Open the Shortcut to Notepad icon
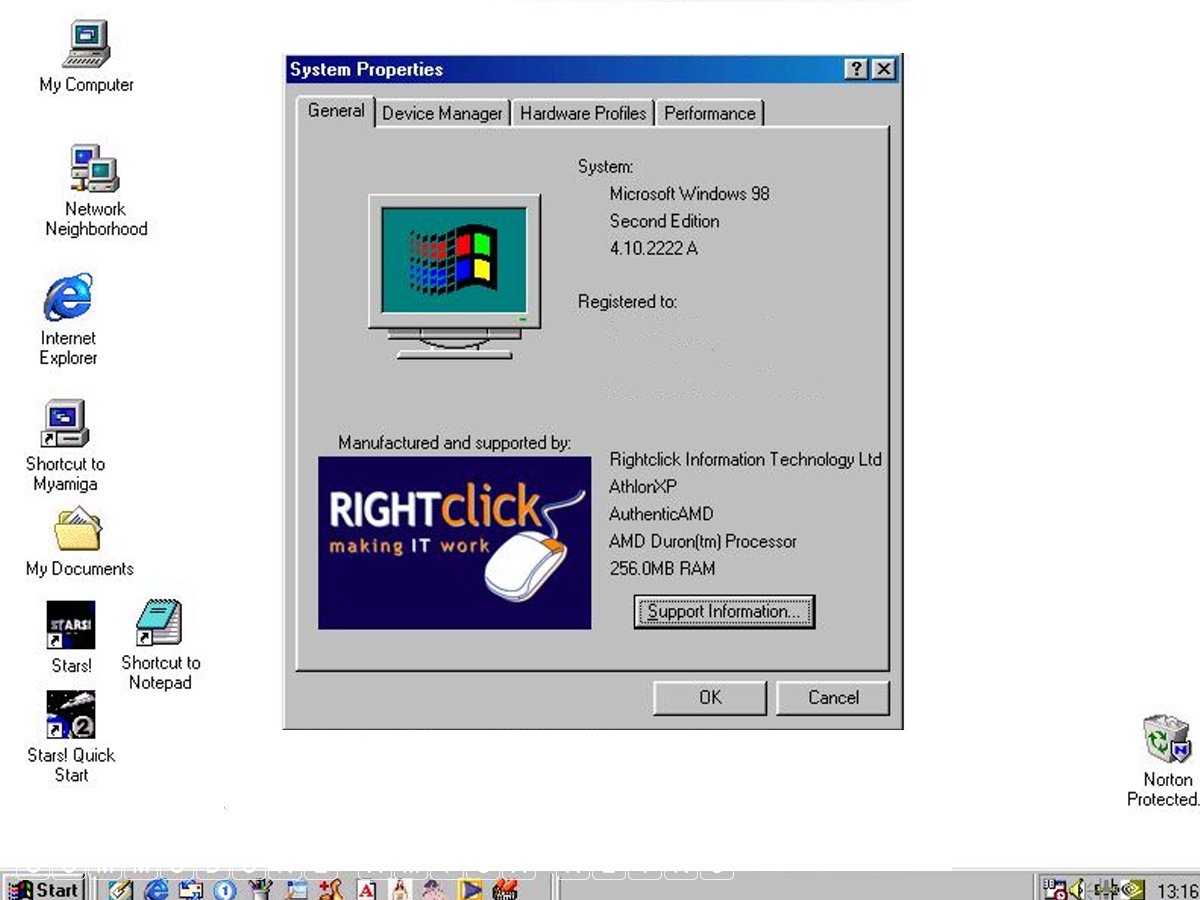 (159, 624)
